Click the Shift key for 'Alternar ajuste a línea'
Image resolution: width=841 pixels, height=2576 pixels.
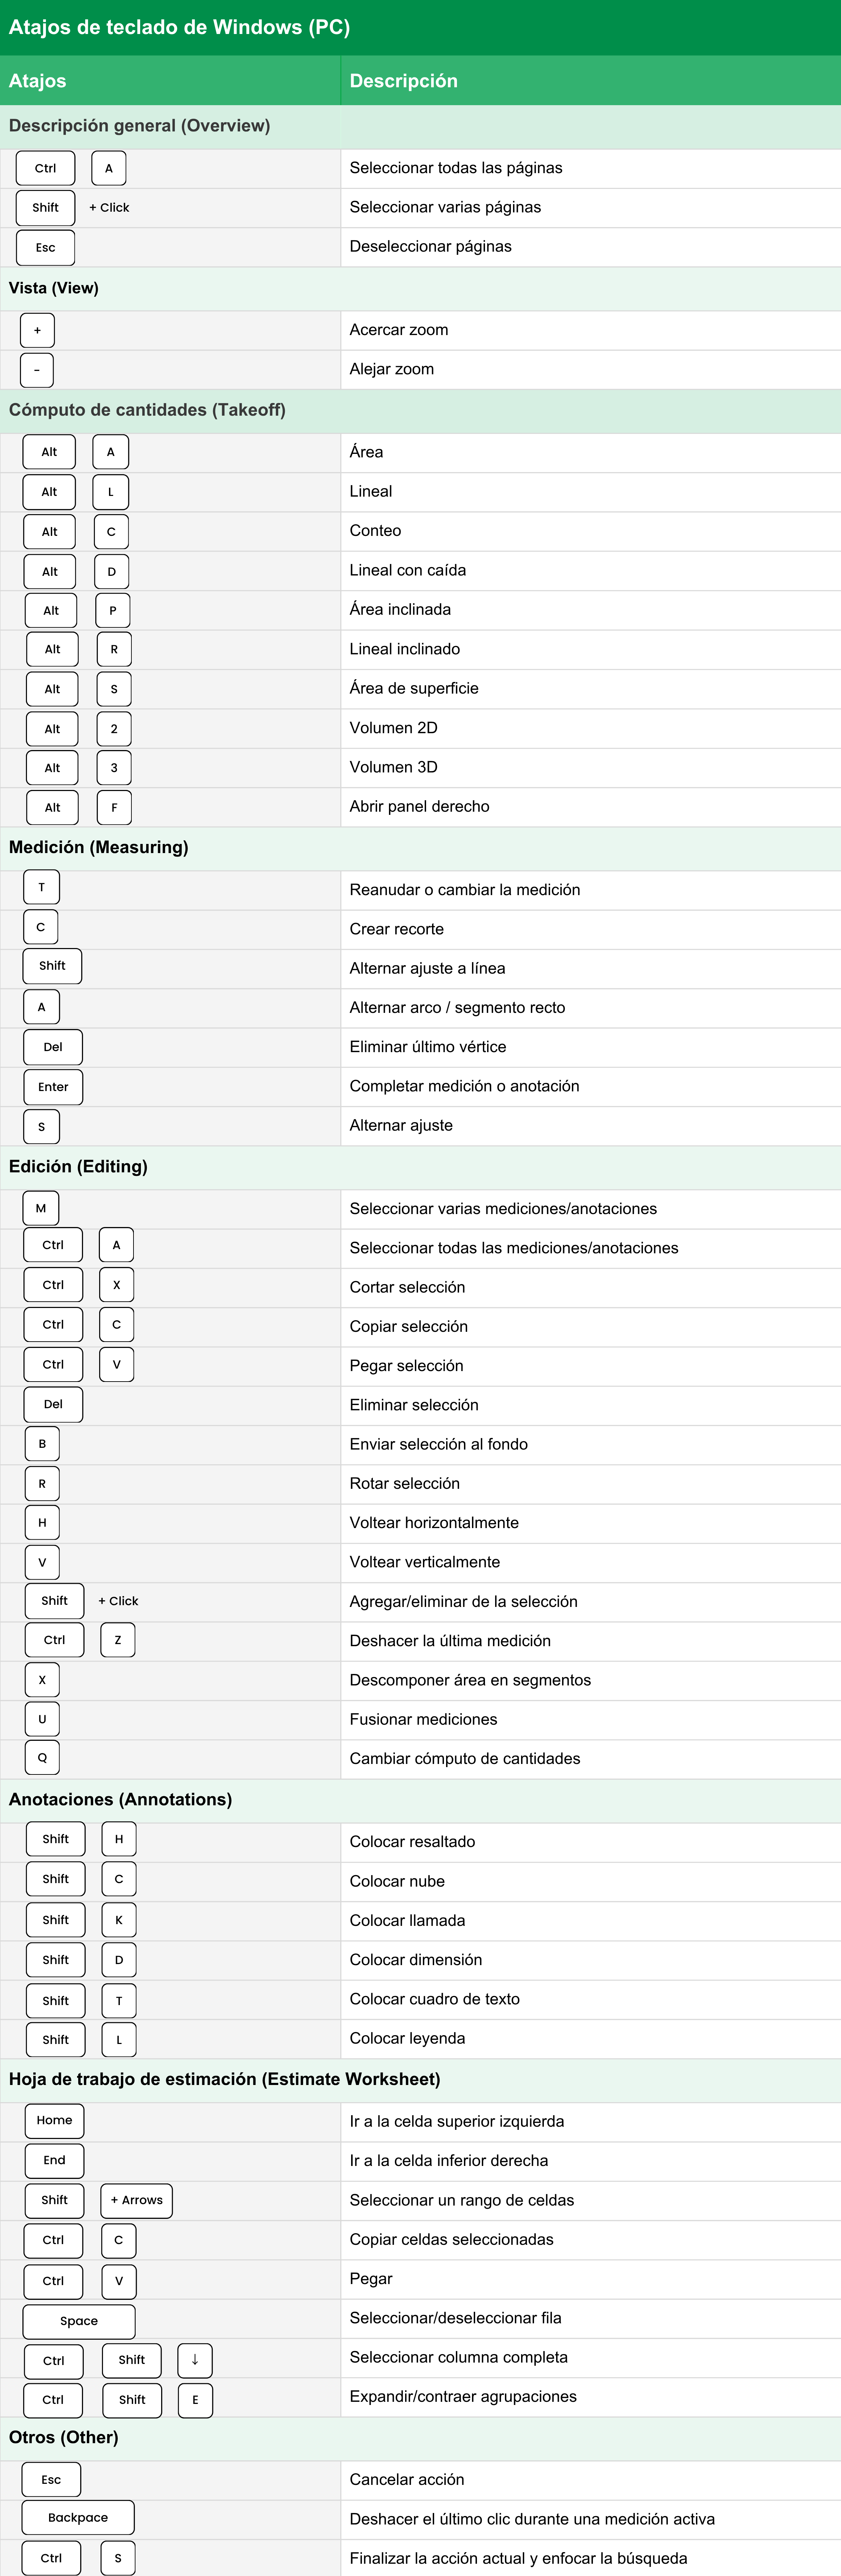coord(52,966)
